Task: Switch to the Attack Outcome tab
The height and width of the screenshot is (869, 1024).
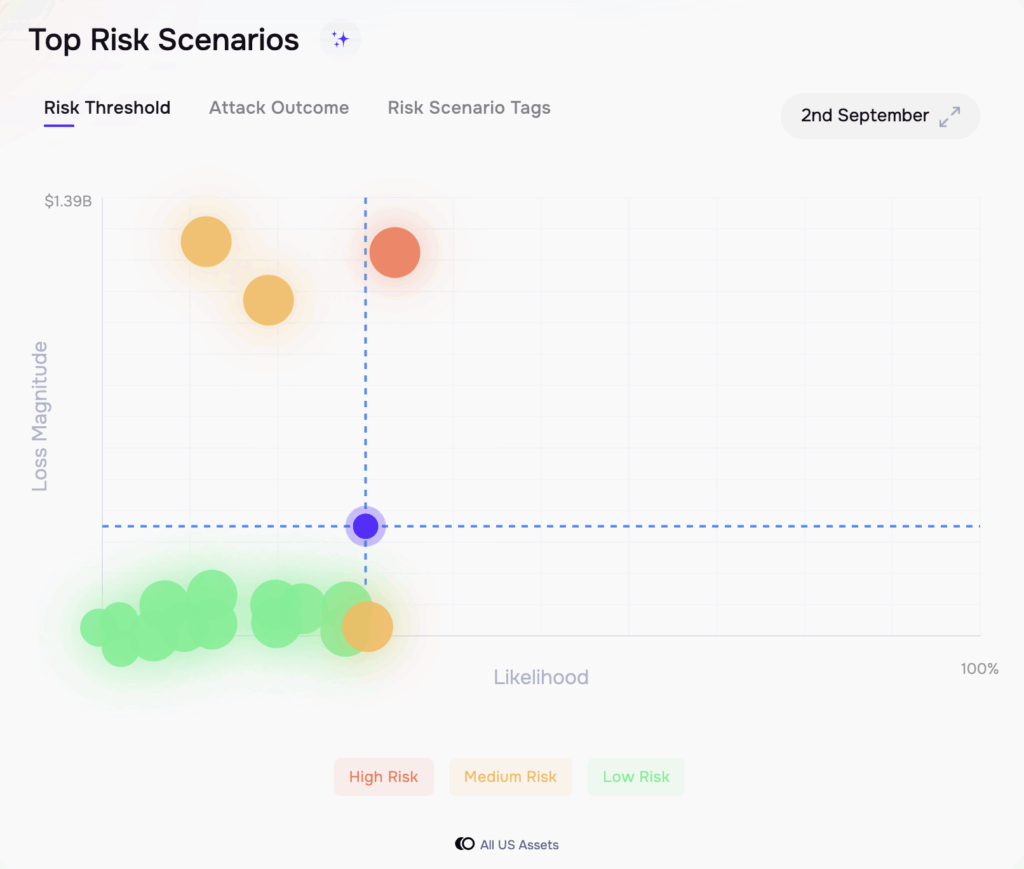Action: [x=279, y=108]
